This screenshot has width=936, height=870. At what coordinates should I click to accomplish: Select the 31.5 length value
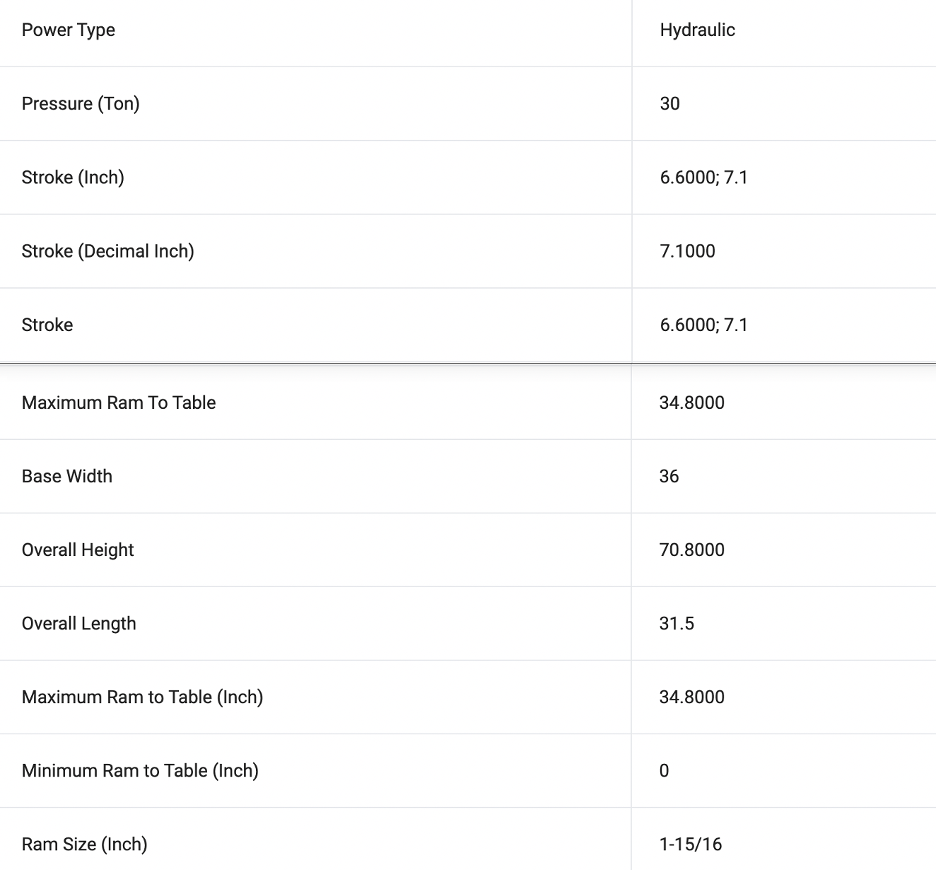click(x=677, y=624)
